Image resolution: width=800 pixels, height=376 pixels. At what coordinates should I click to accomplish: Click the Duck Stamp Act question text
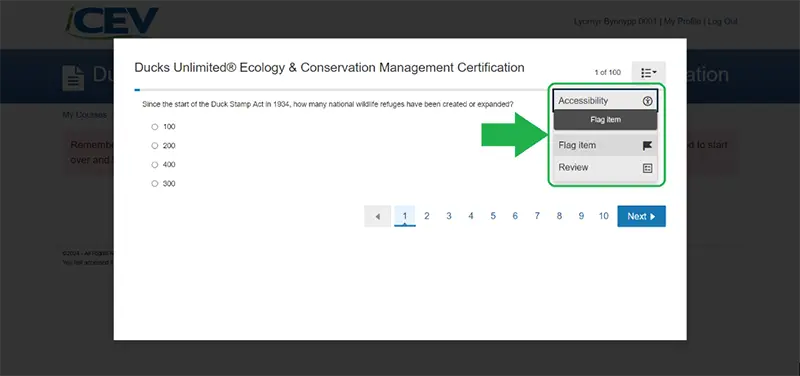pos(328,104)
